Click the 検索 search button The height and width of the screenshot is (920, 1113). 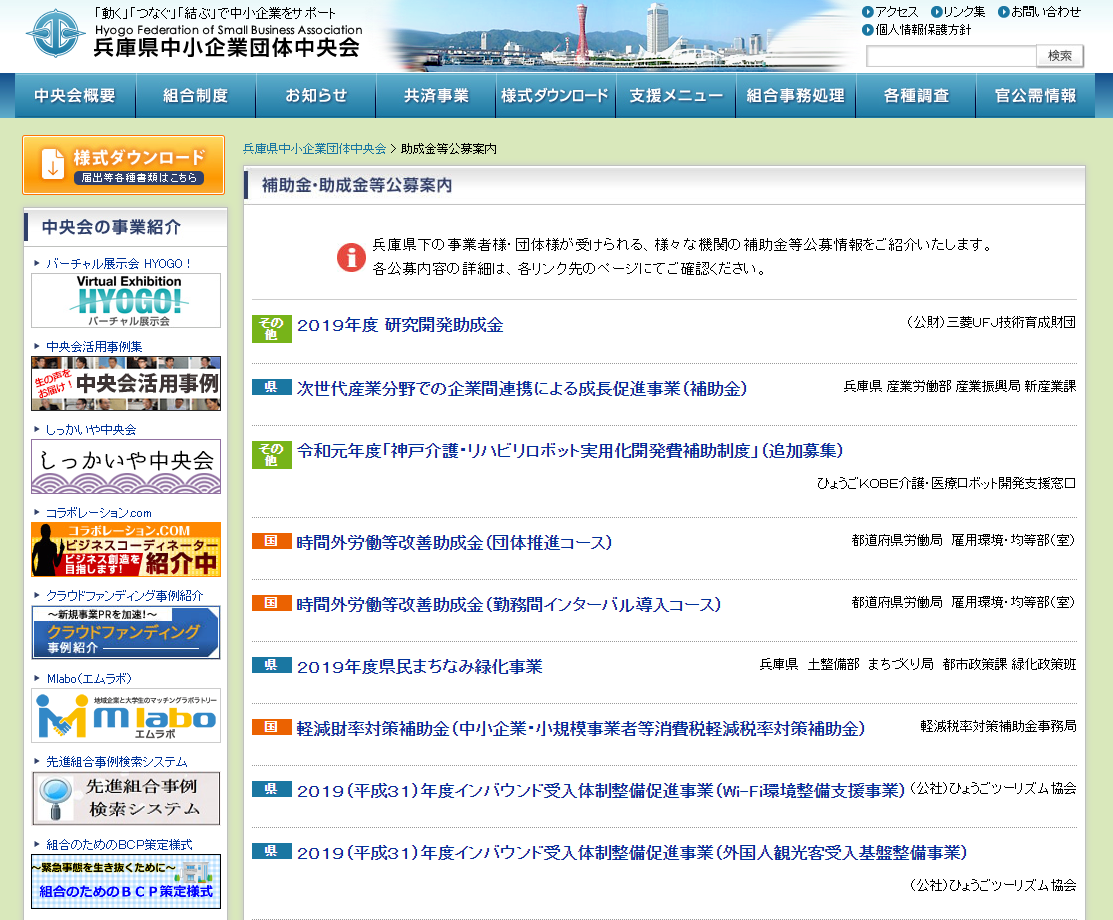click(1059, 57)
